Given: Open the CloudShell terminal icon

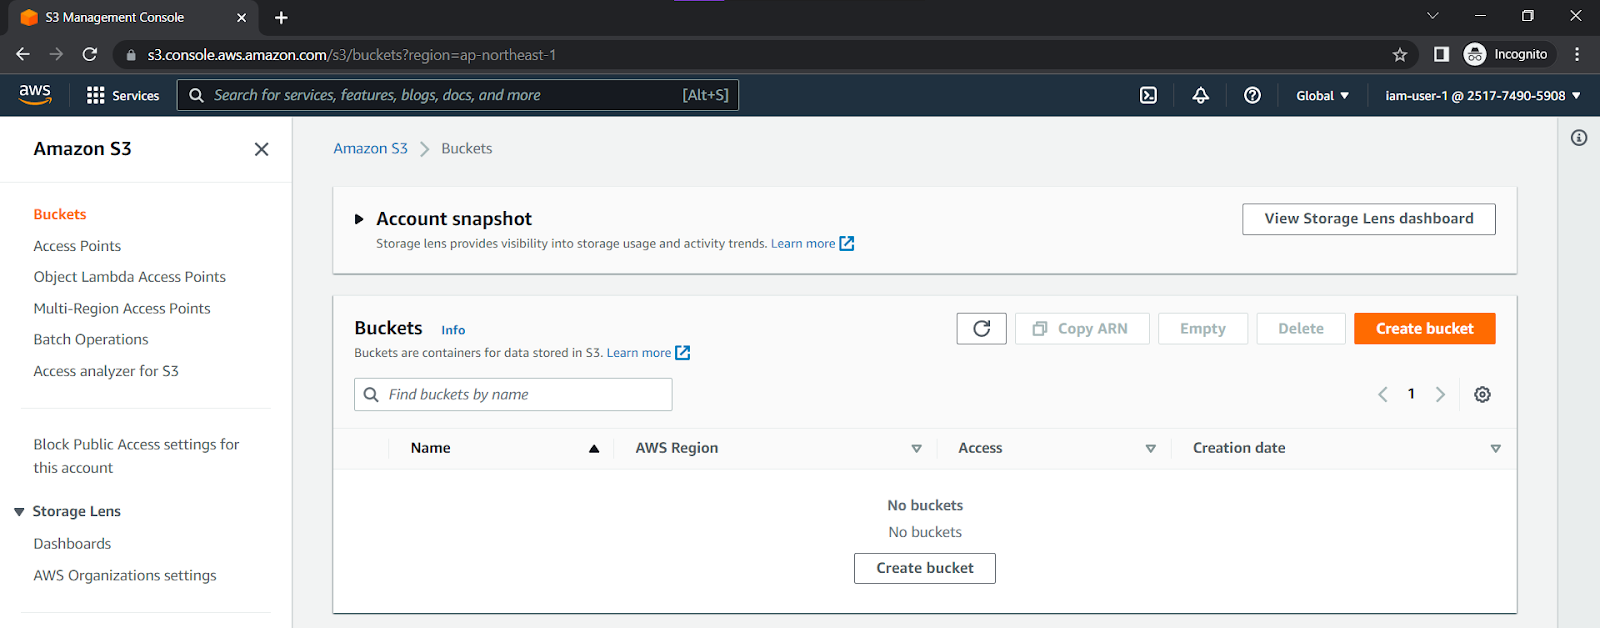Looking at the screenshot, I should point(1148,95).
